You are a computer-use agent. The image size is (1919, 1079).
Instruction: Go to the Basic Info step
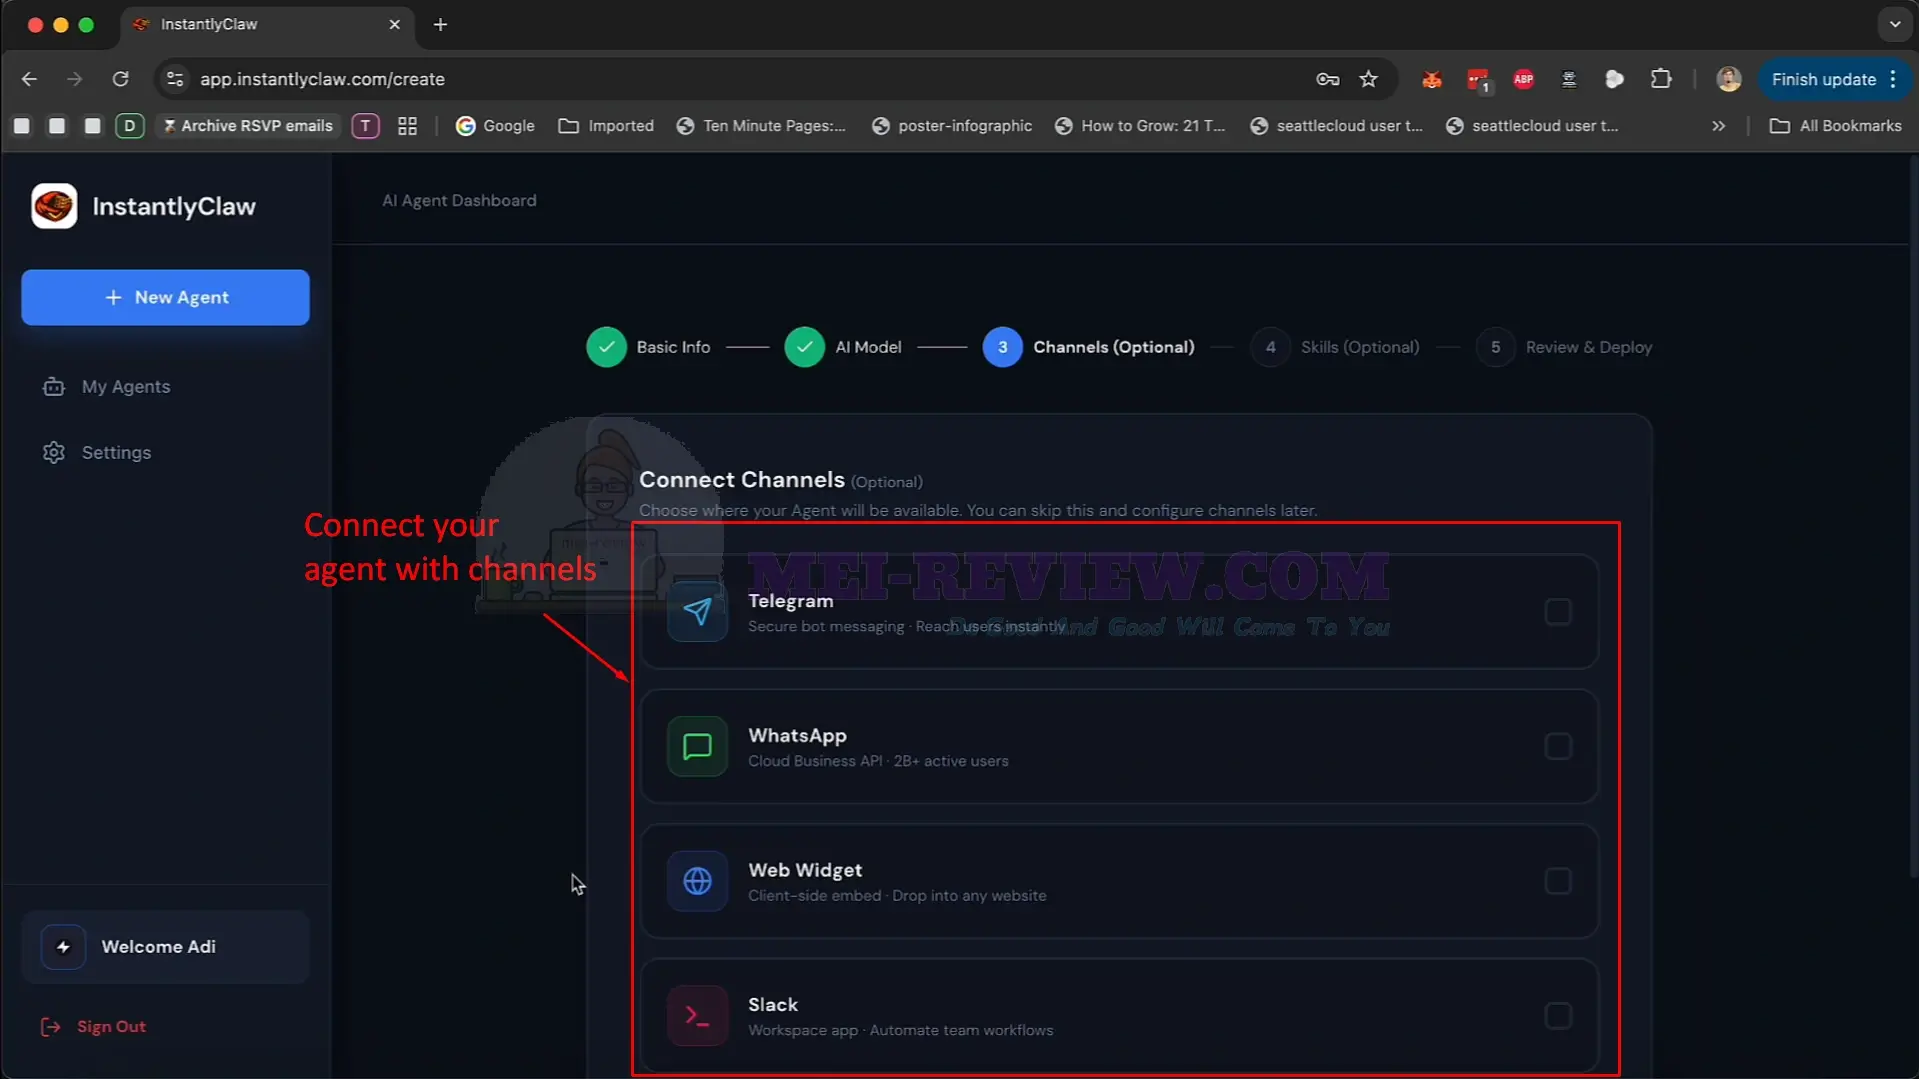(648, 347)
